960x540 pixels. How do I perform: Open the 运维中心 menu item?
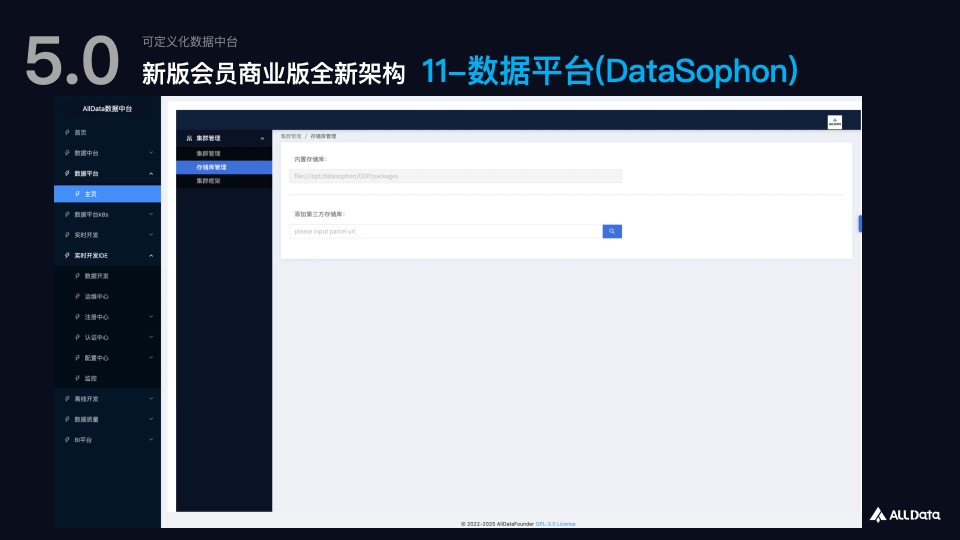coord(107,296)
